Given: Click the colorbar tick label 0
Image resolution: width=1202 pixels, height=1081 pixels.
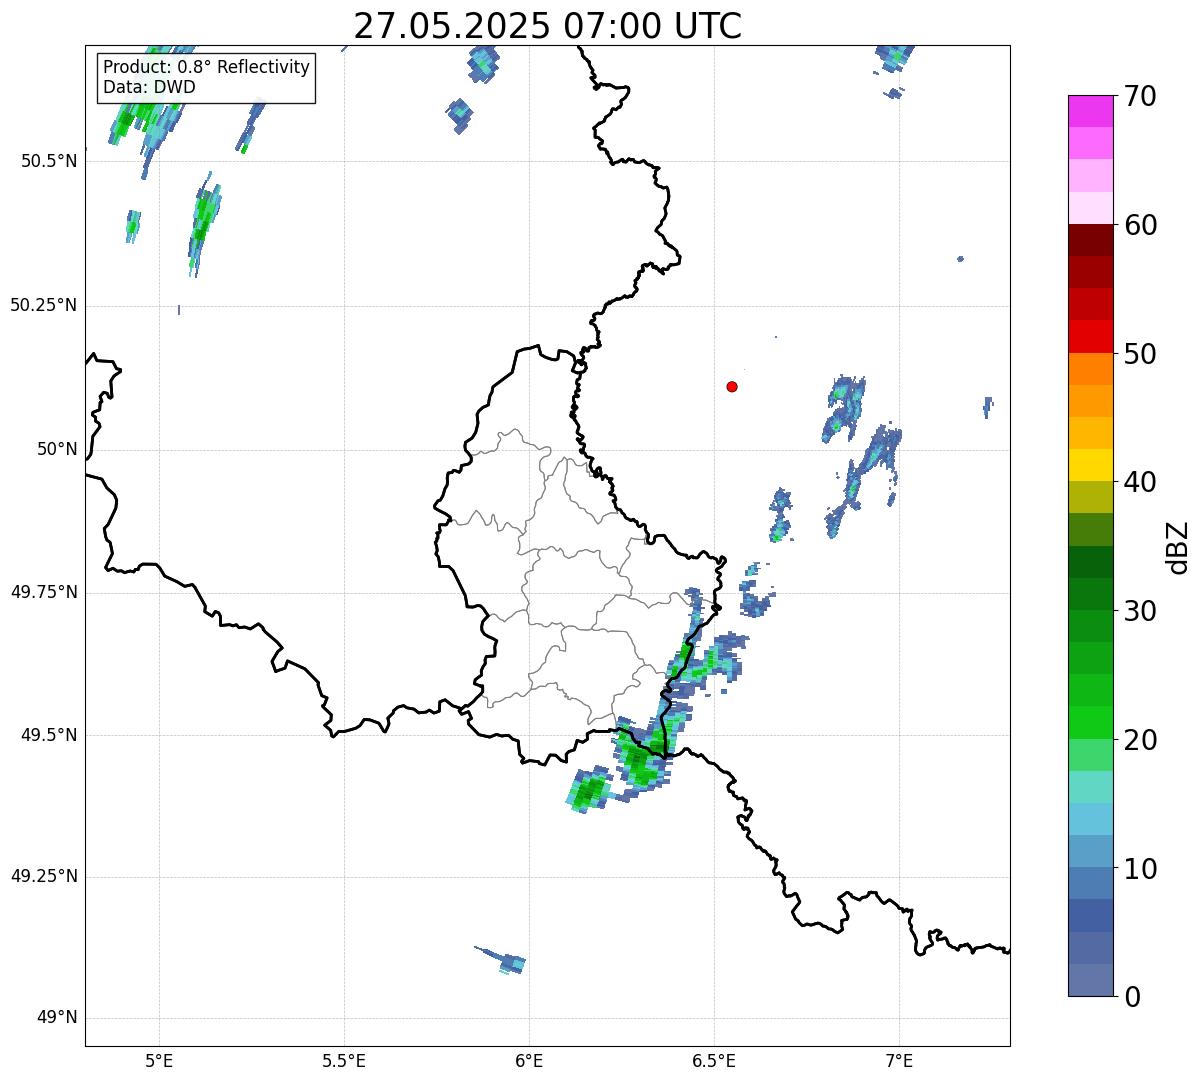Looking at the screenshot, I should [x=1132, y=997].
